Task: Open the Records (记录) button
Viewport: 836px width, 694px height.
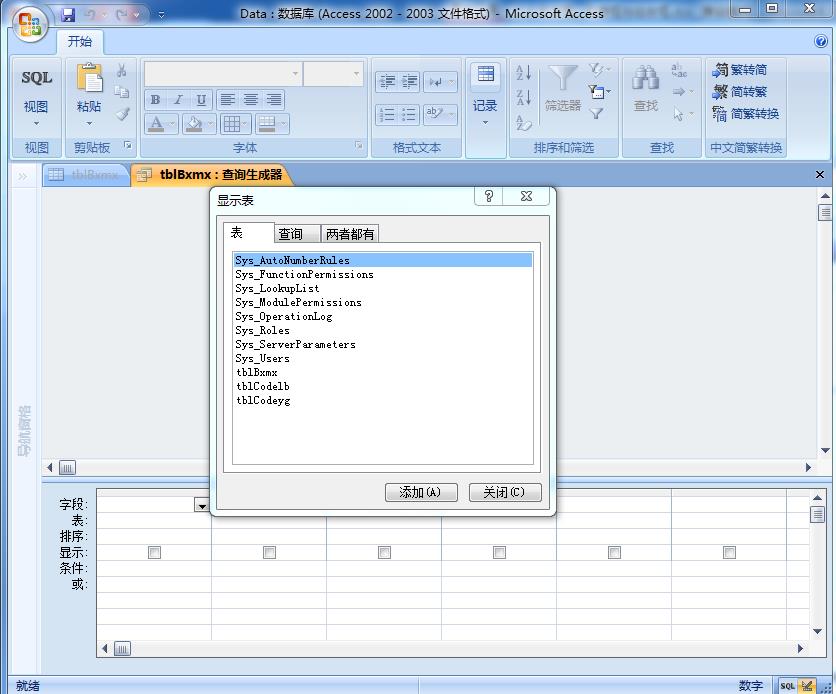Action: pos(485,96)
